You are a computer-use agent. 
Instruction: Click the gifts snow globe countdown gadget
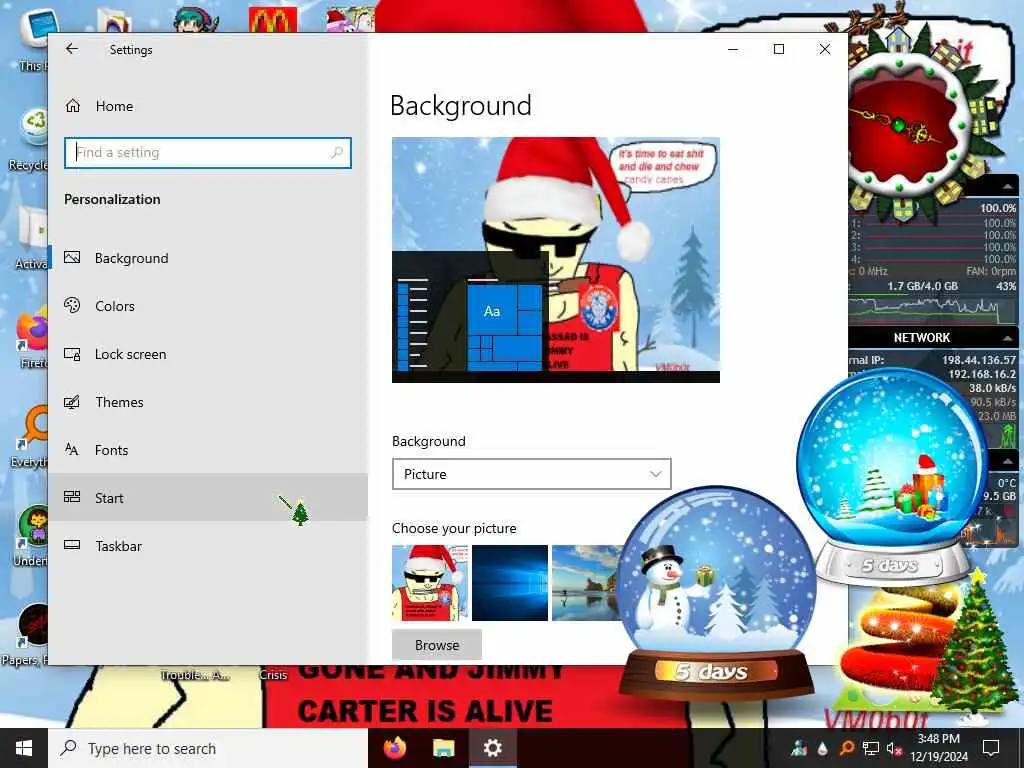[x=892, y=475]
